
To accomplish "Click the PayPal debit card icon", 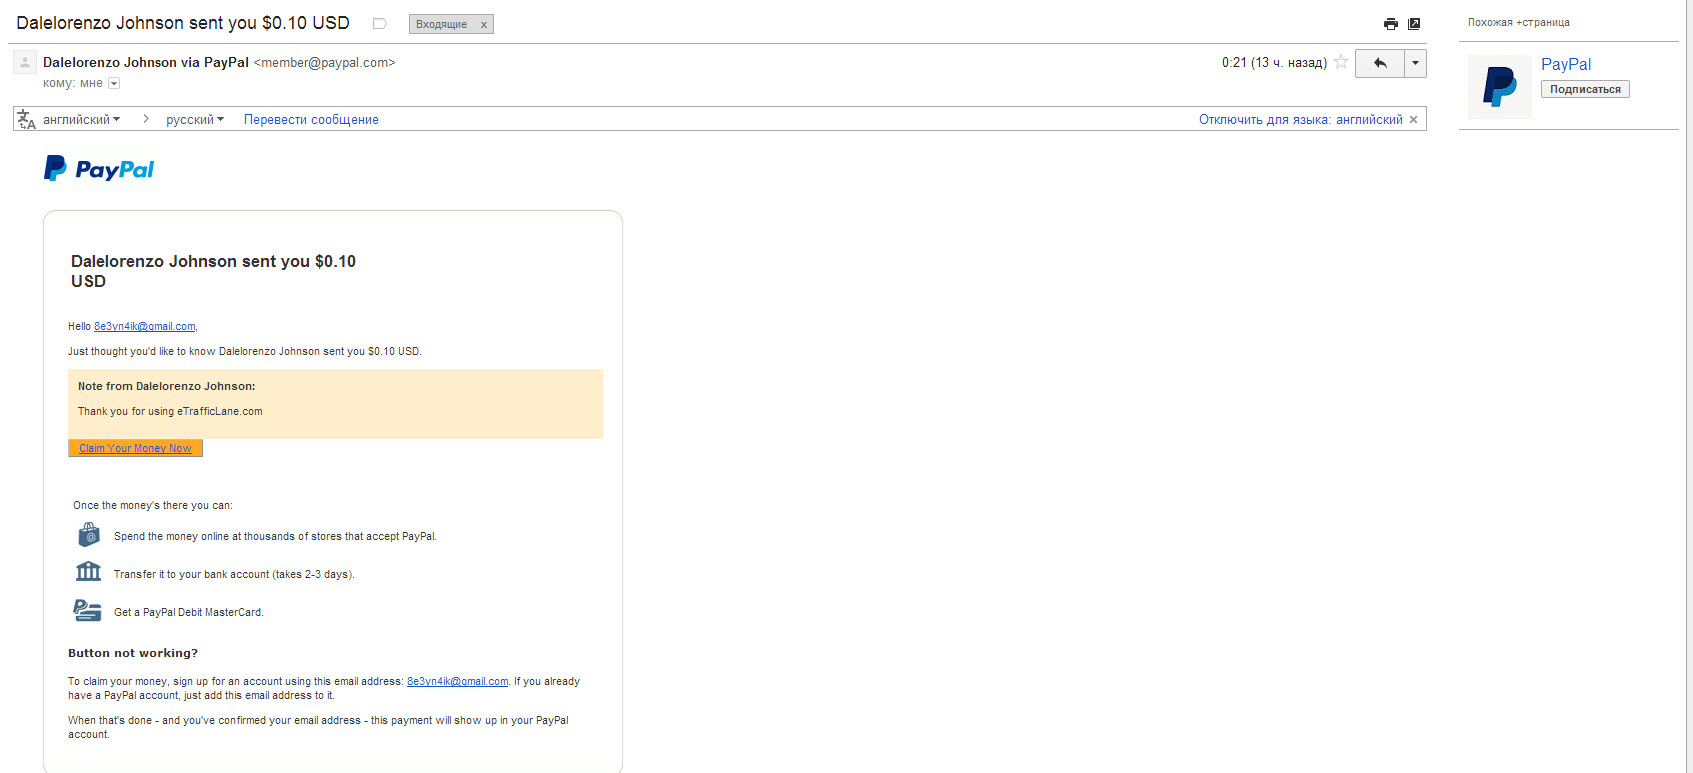I will pos(87,610).
